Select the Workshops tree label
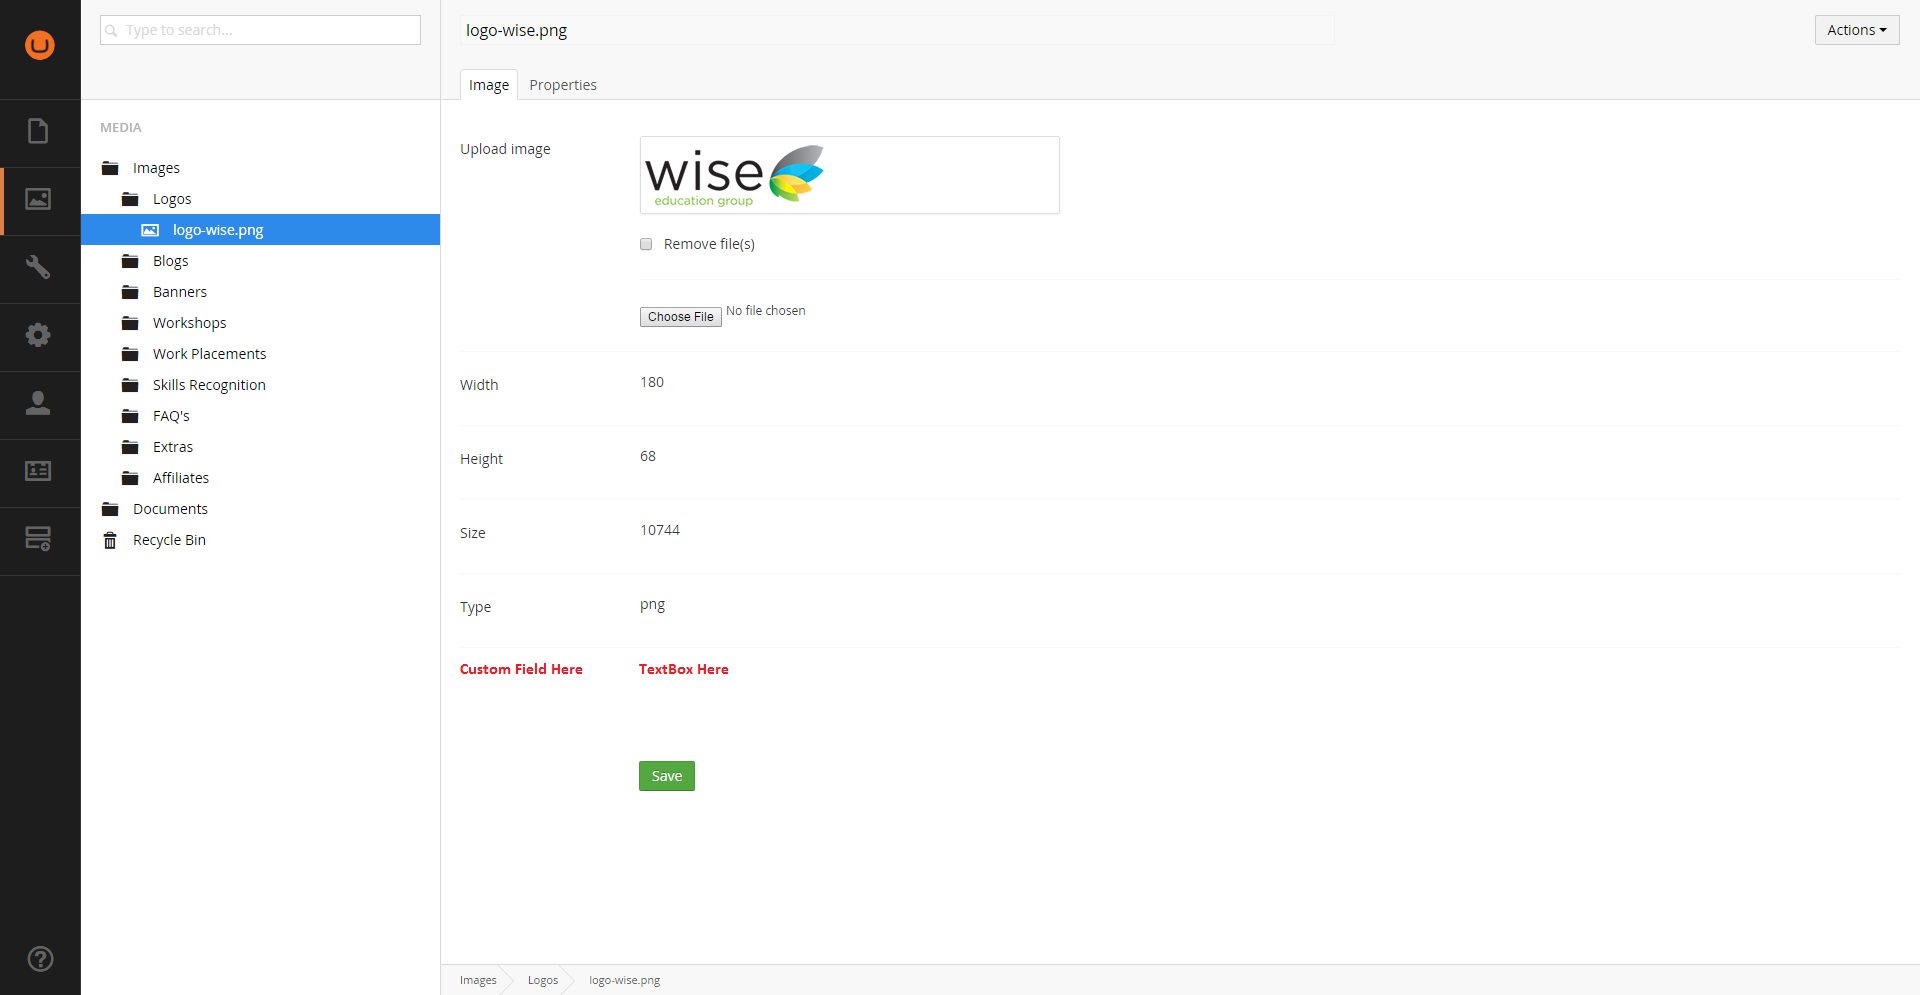Image resolution: width=1920 pixels, height=995 pixels. 190,323
